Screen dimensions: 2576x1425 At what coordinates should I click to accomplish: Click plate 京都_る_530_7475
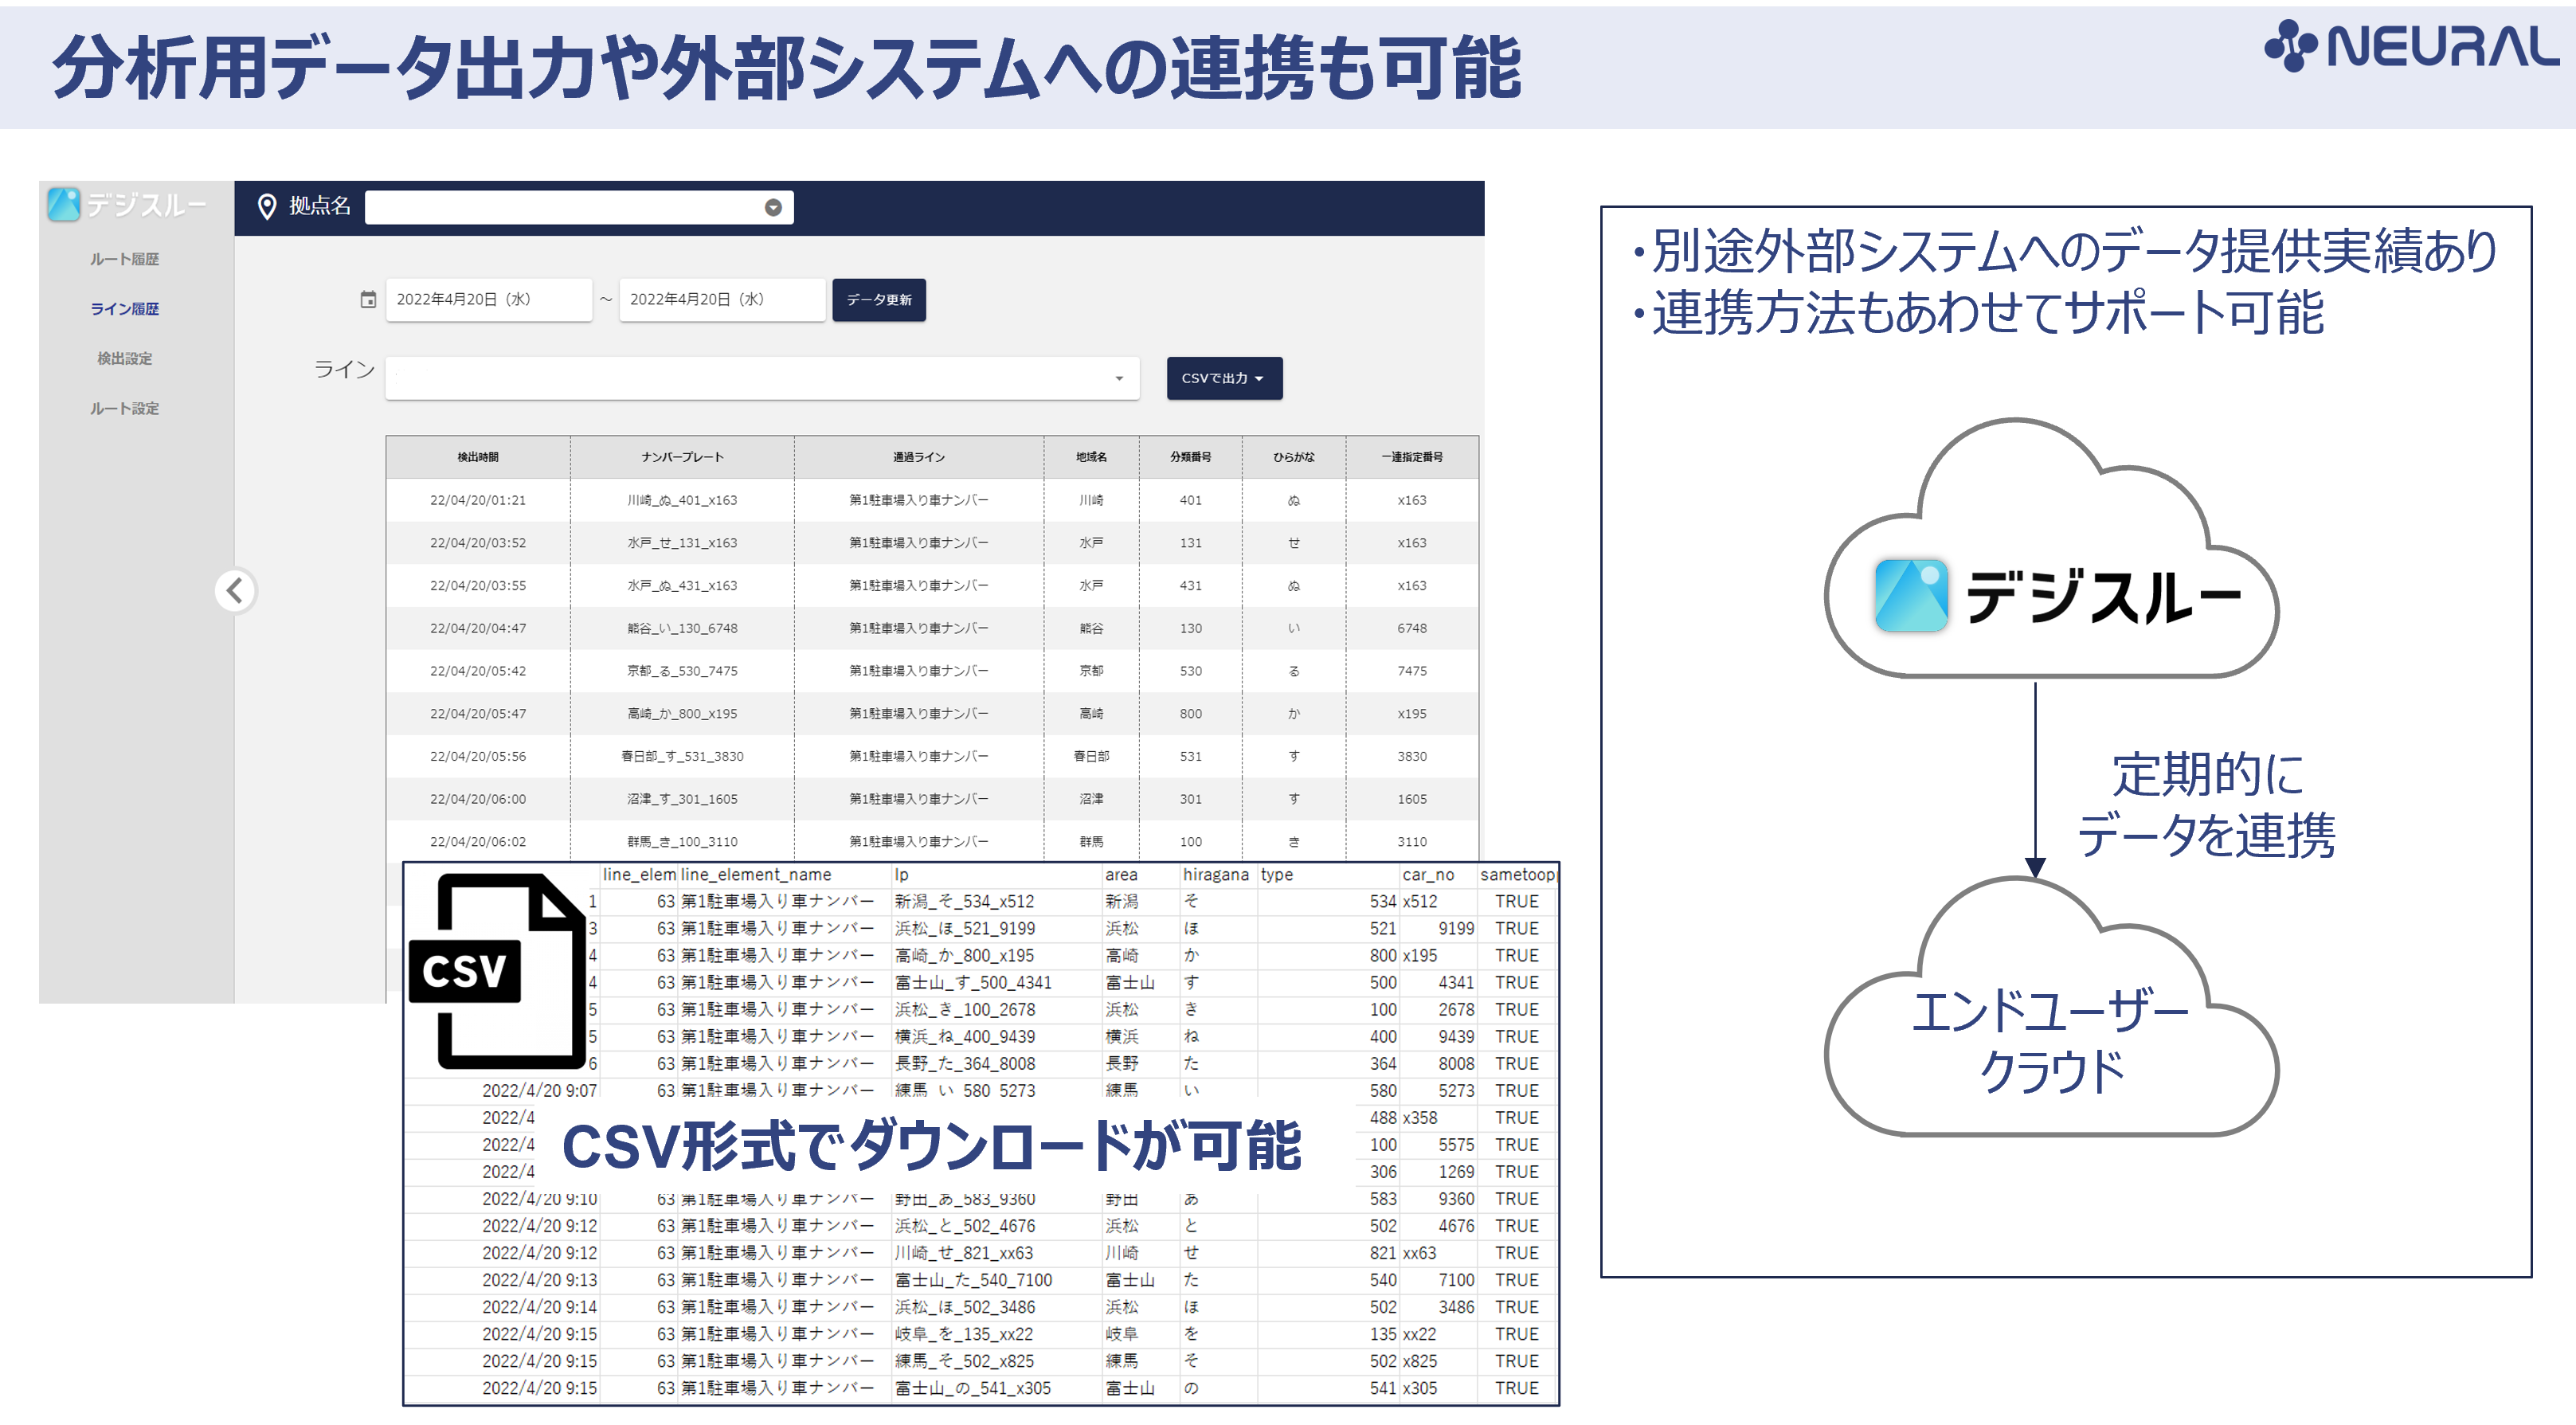(682, 671)
